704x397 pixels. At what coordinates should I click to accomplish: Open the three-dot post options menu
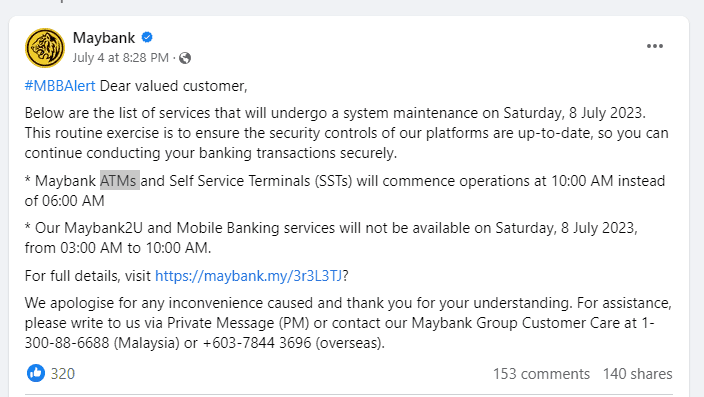655,46
